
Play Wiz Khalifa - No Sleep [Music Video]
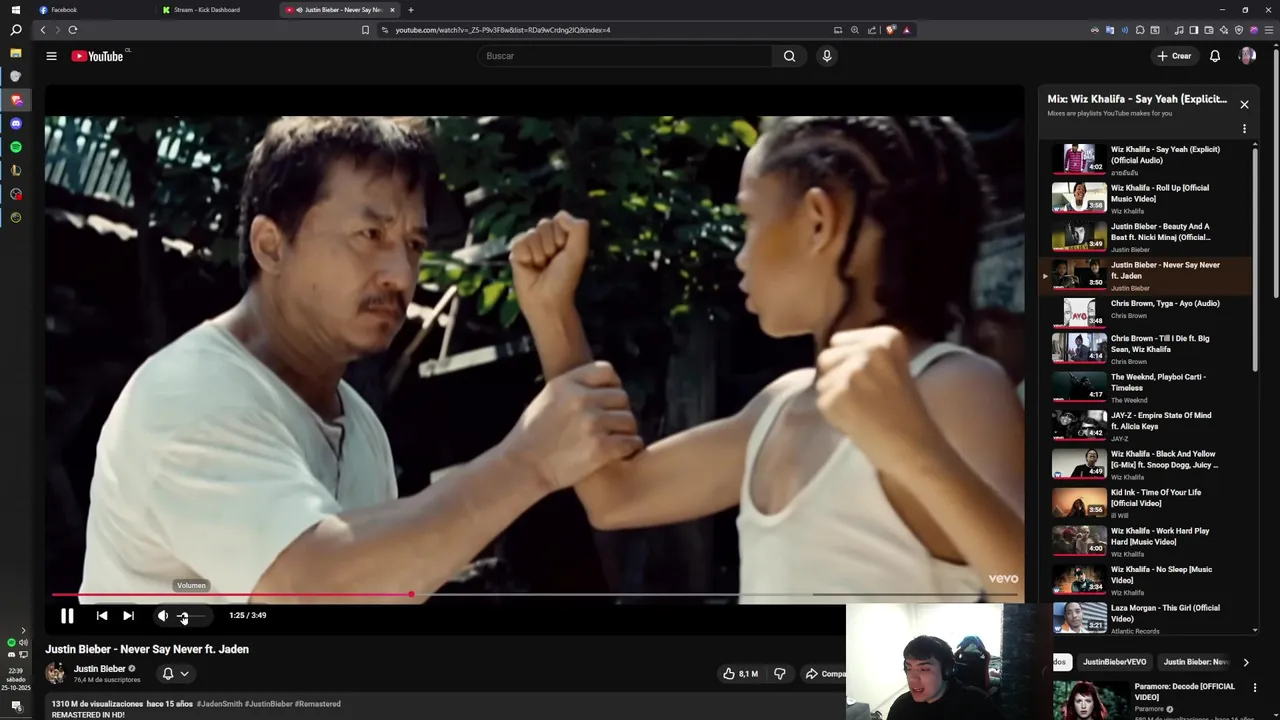(x=1145, y=580)
